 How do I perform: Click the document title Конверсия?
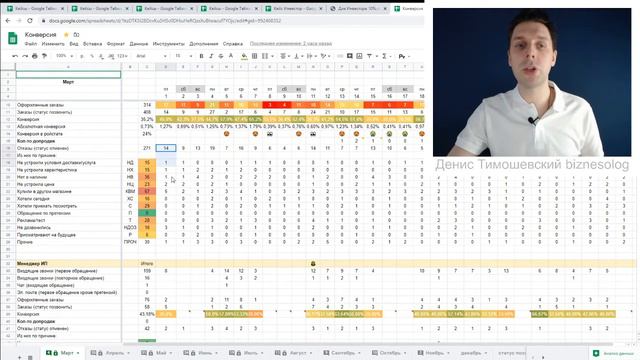40,35
